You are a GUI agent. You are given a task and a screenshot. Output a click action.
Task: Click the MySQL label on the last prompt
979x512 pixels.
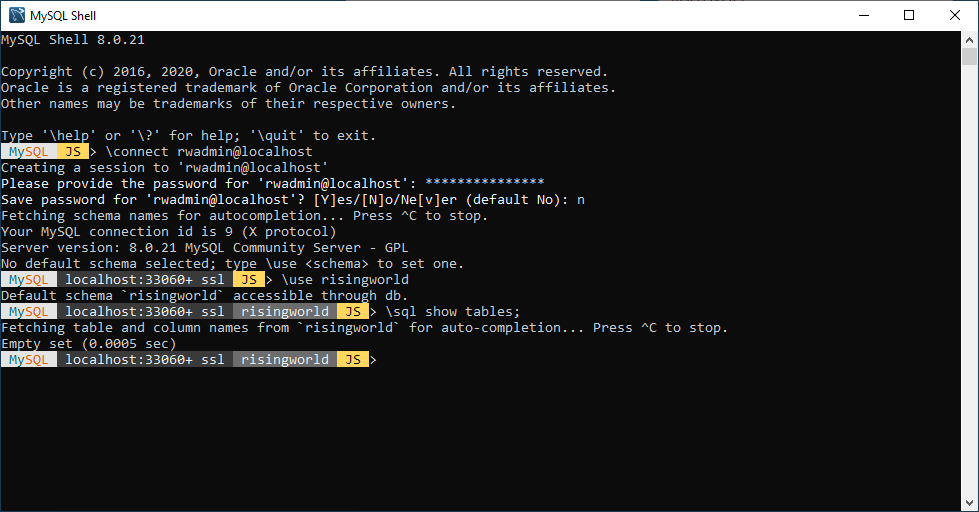tap(28, 360)
